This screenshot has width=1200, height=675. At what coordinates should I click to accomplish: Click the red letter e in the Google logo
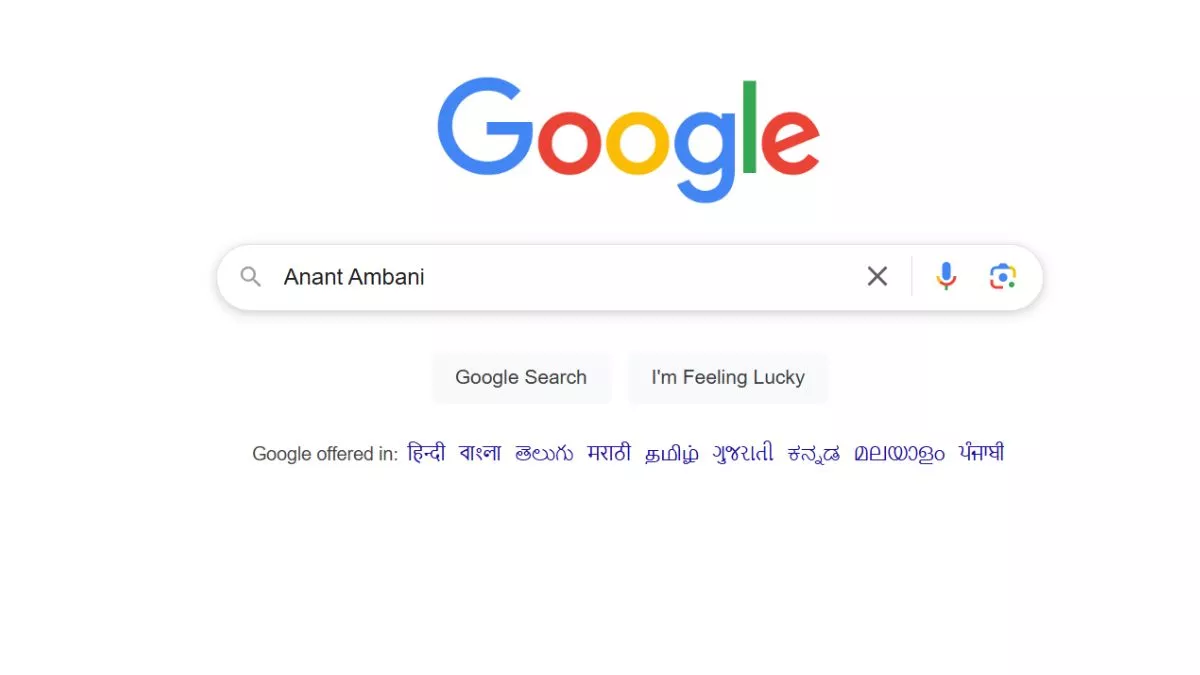[x=790, y=142]
